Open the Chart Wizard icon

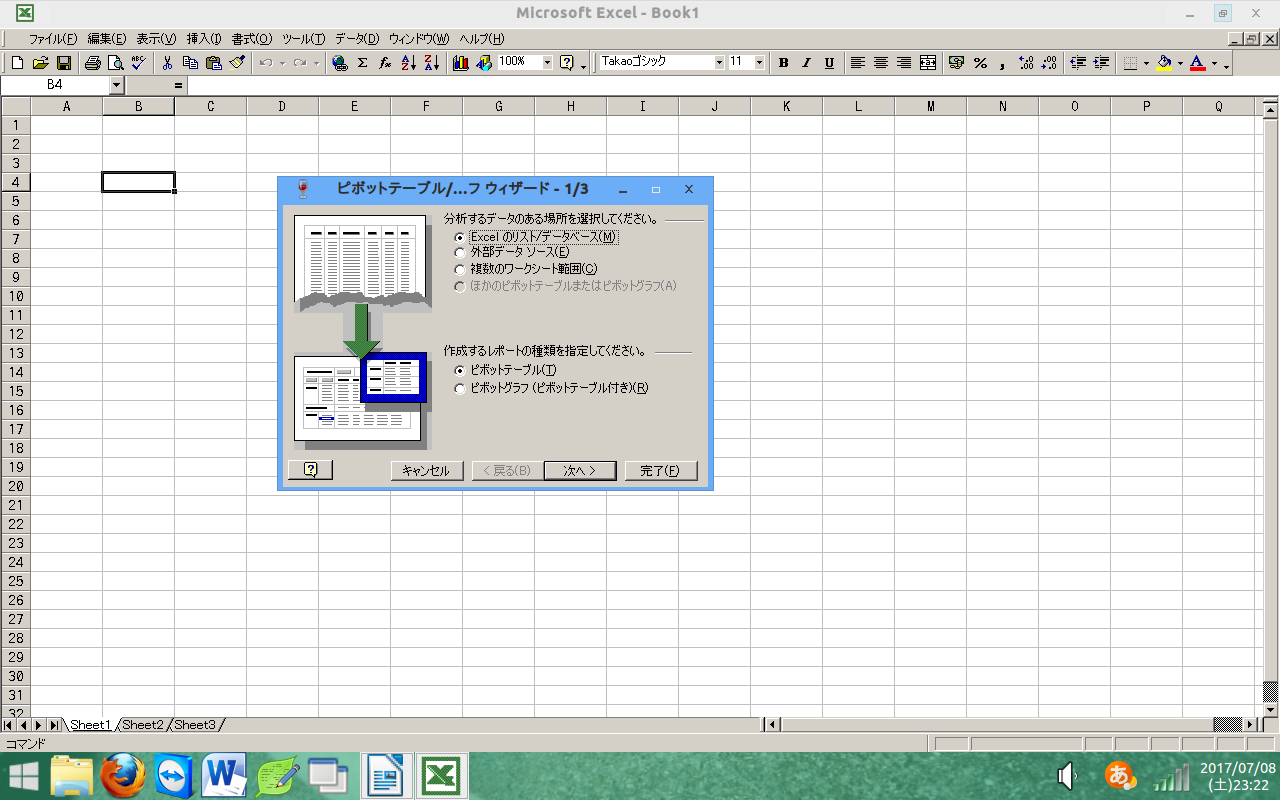461,63
